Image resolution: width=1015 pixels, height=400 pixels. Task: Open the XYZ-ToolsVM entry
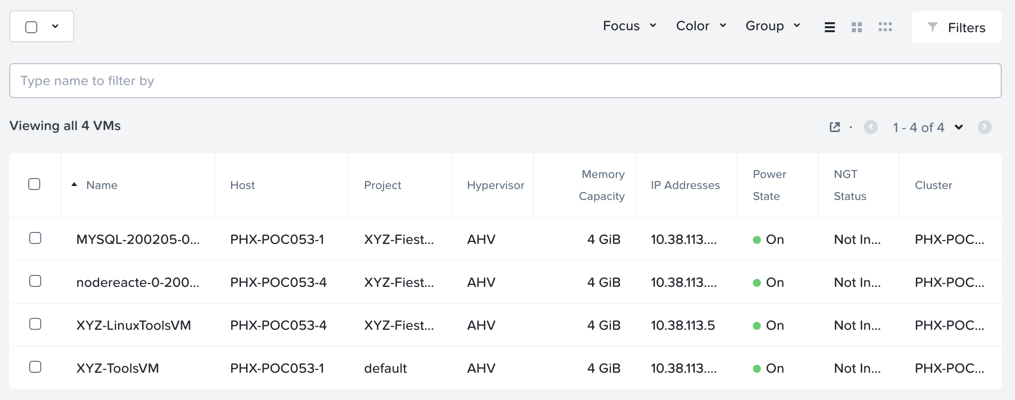click(x=117, y=368)
